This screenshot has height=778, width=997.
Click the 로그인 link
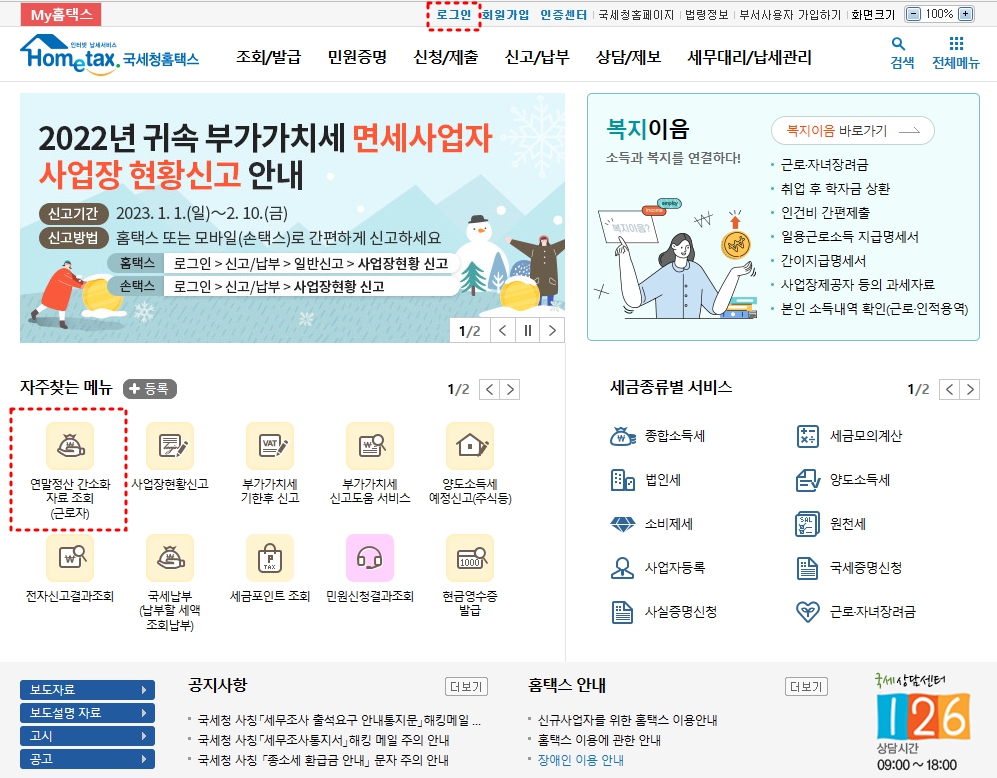tap(453, 15)
